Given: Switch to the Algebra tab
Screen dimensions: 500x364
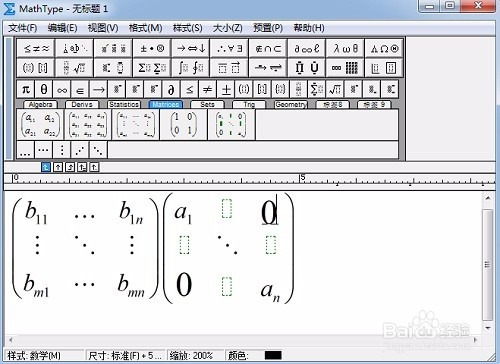Looking at the screenshot, I should click(40, 105).
